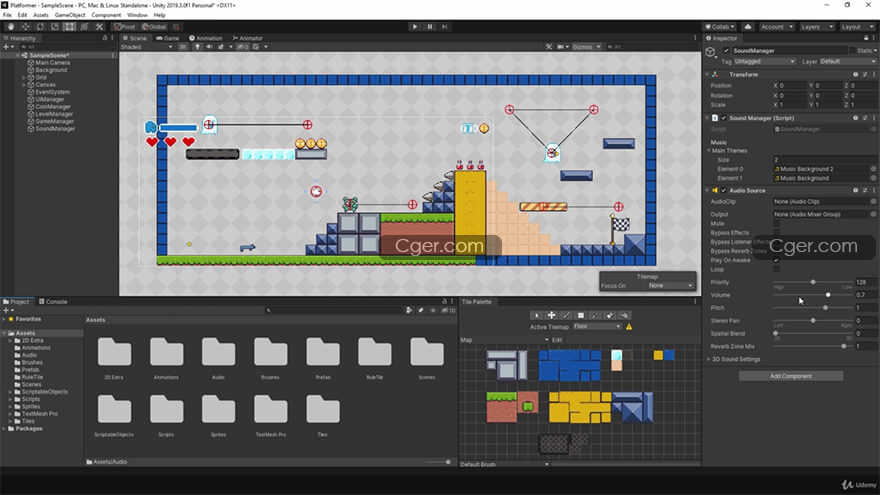Select the Tile Palette box fill tool
This screenshot has height=495, width=880.
pyautogui.click(x=581, y=315)
